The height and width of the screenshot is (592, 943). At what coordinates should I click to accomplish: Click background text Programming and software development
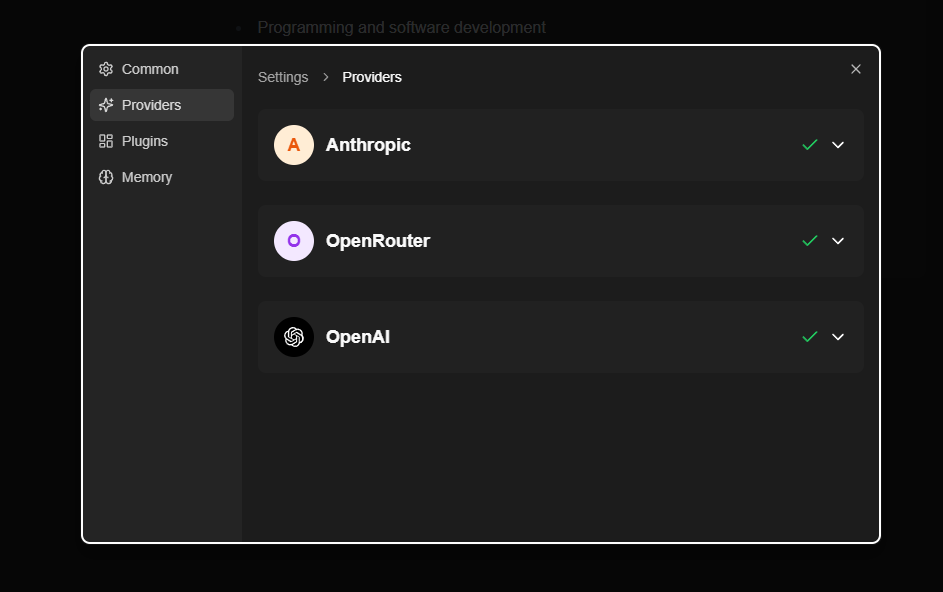tap(402, 28)
